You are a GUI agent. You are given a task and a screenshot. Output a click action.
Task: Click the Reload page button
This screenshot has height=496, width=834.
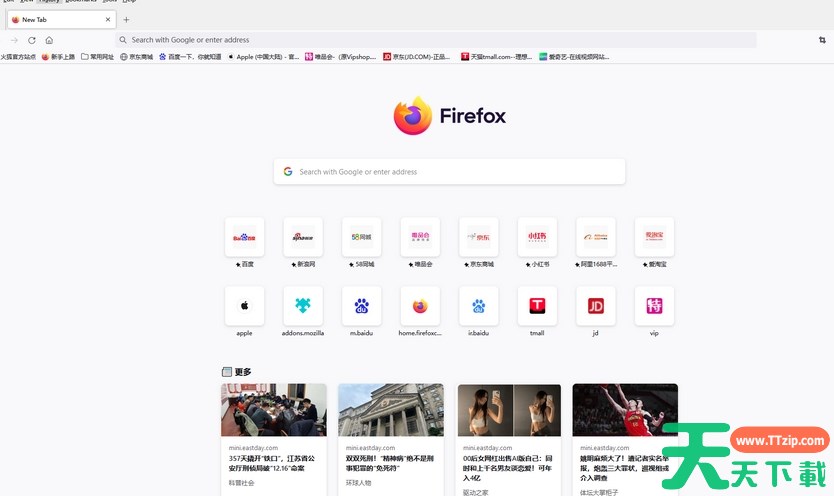click(32, 40)
